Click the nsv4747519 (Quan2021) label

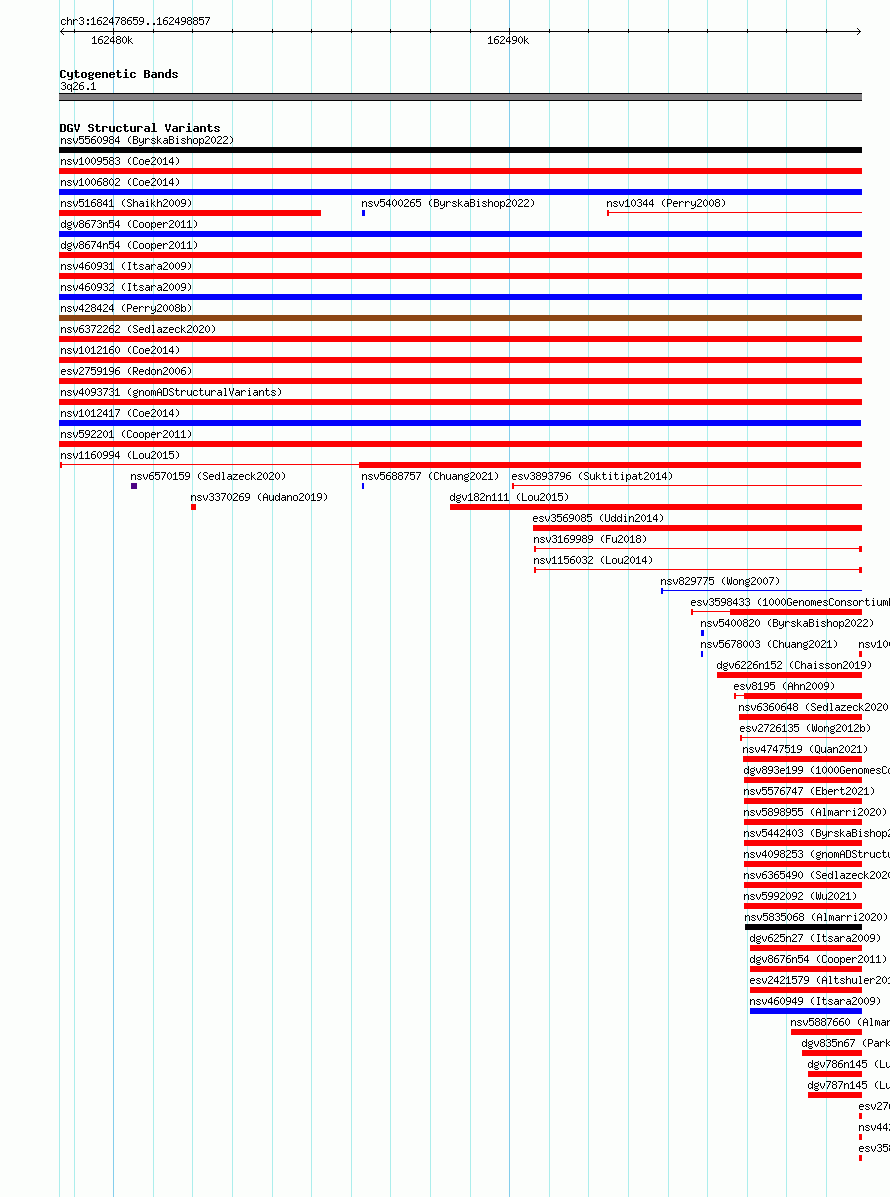click(x=805, y=749)
